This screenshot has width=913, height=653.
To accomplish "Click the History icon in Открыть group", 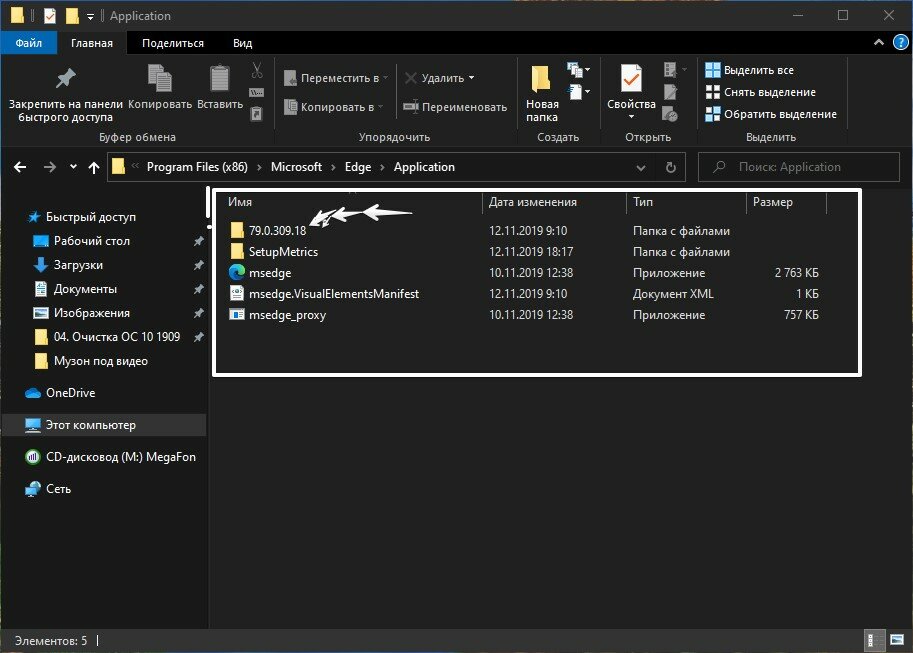I will (670, 114).
